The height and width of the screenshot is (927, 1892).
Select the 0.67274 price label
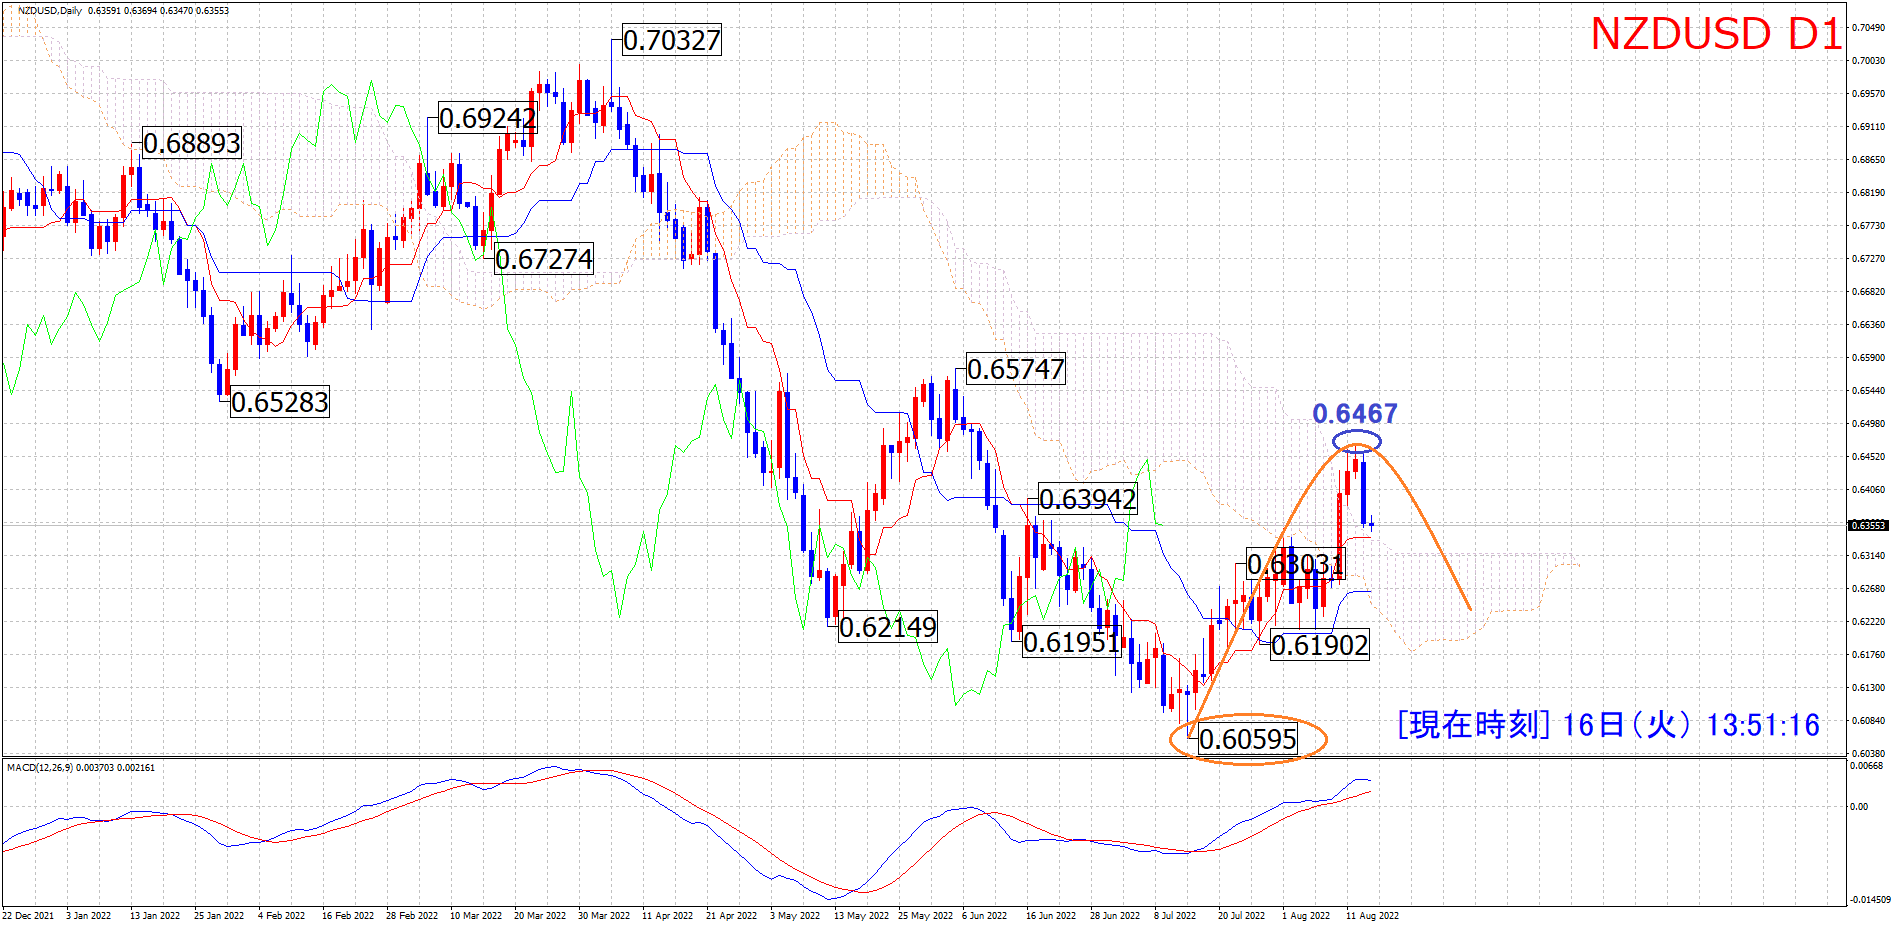click(x=544, y=260)
